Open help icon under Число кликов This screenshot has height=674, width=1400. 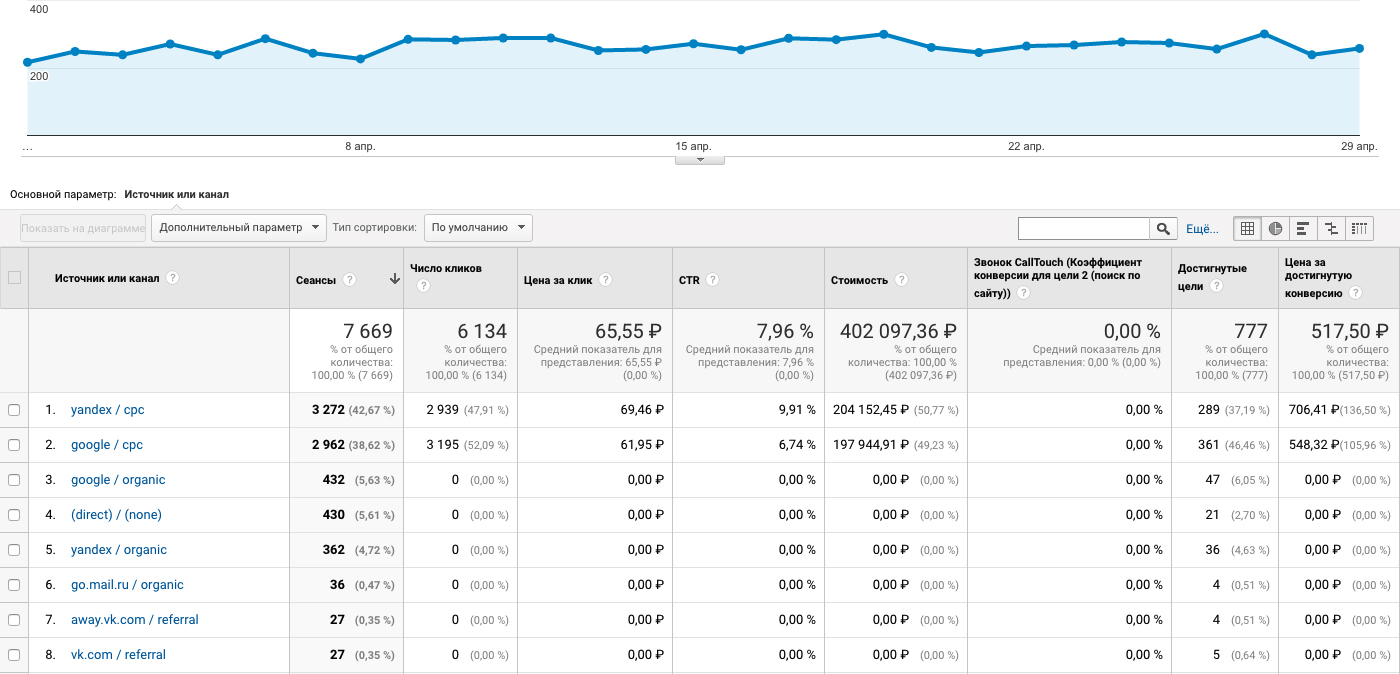click(423, 286)
